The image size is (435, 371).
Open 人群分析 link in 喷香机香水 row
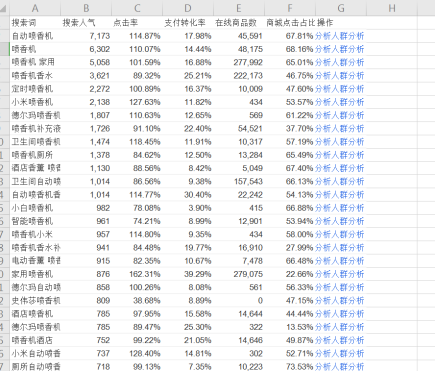348,76
